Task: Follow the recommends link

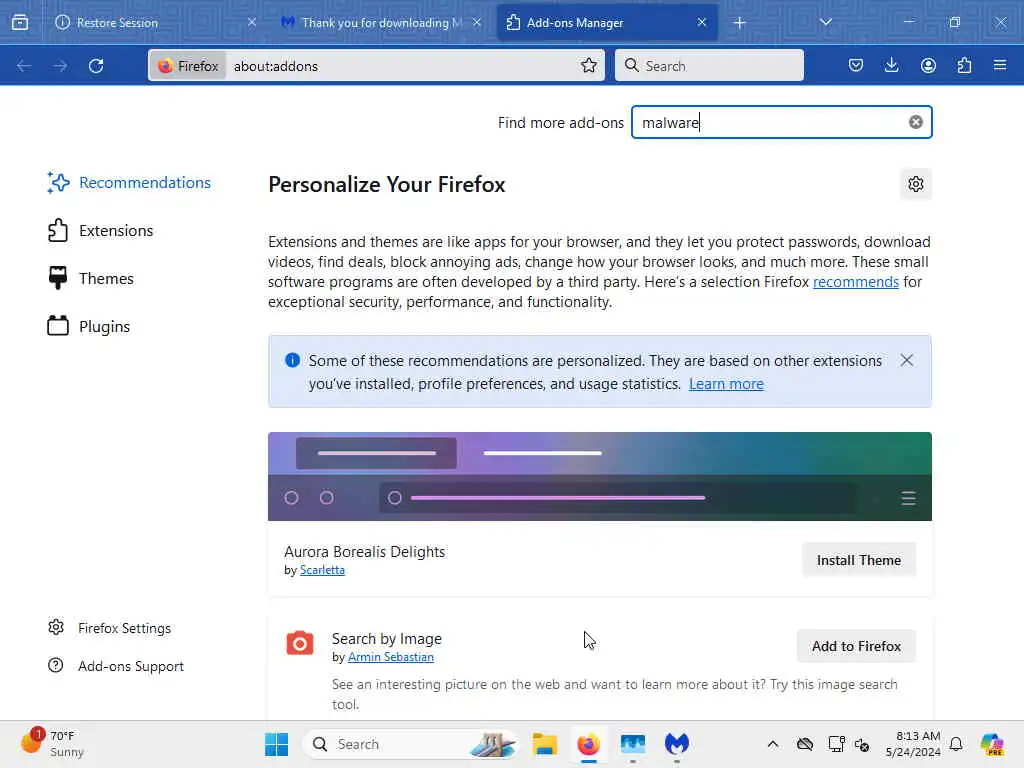Action: 856,281
